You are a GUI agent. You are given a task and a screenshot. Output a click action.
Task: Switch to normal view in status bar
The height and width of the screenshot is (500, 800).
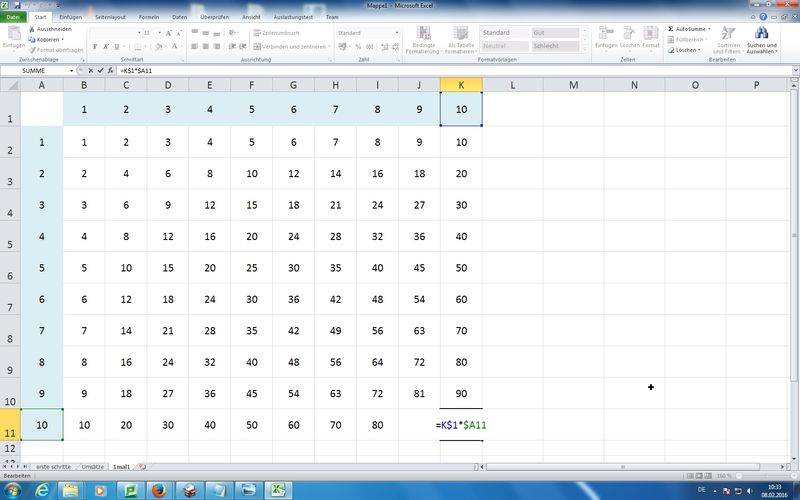coord(690,476)
